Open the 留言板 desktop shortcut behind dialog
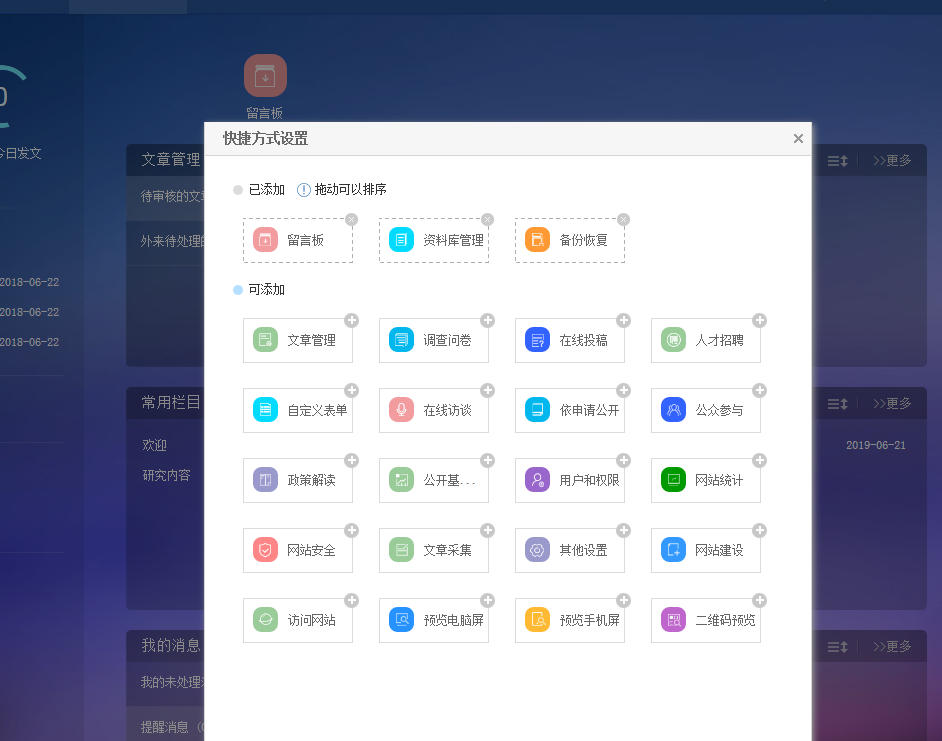Viewport: 942px width, 741px height. (x=265, y=76)
